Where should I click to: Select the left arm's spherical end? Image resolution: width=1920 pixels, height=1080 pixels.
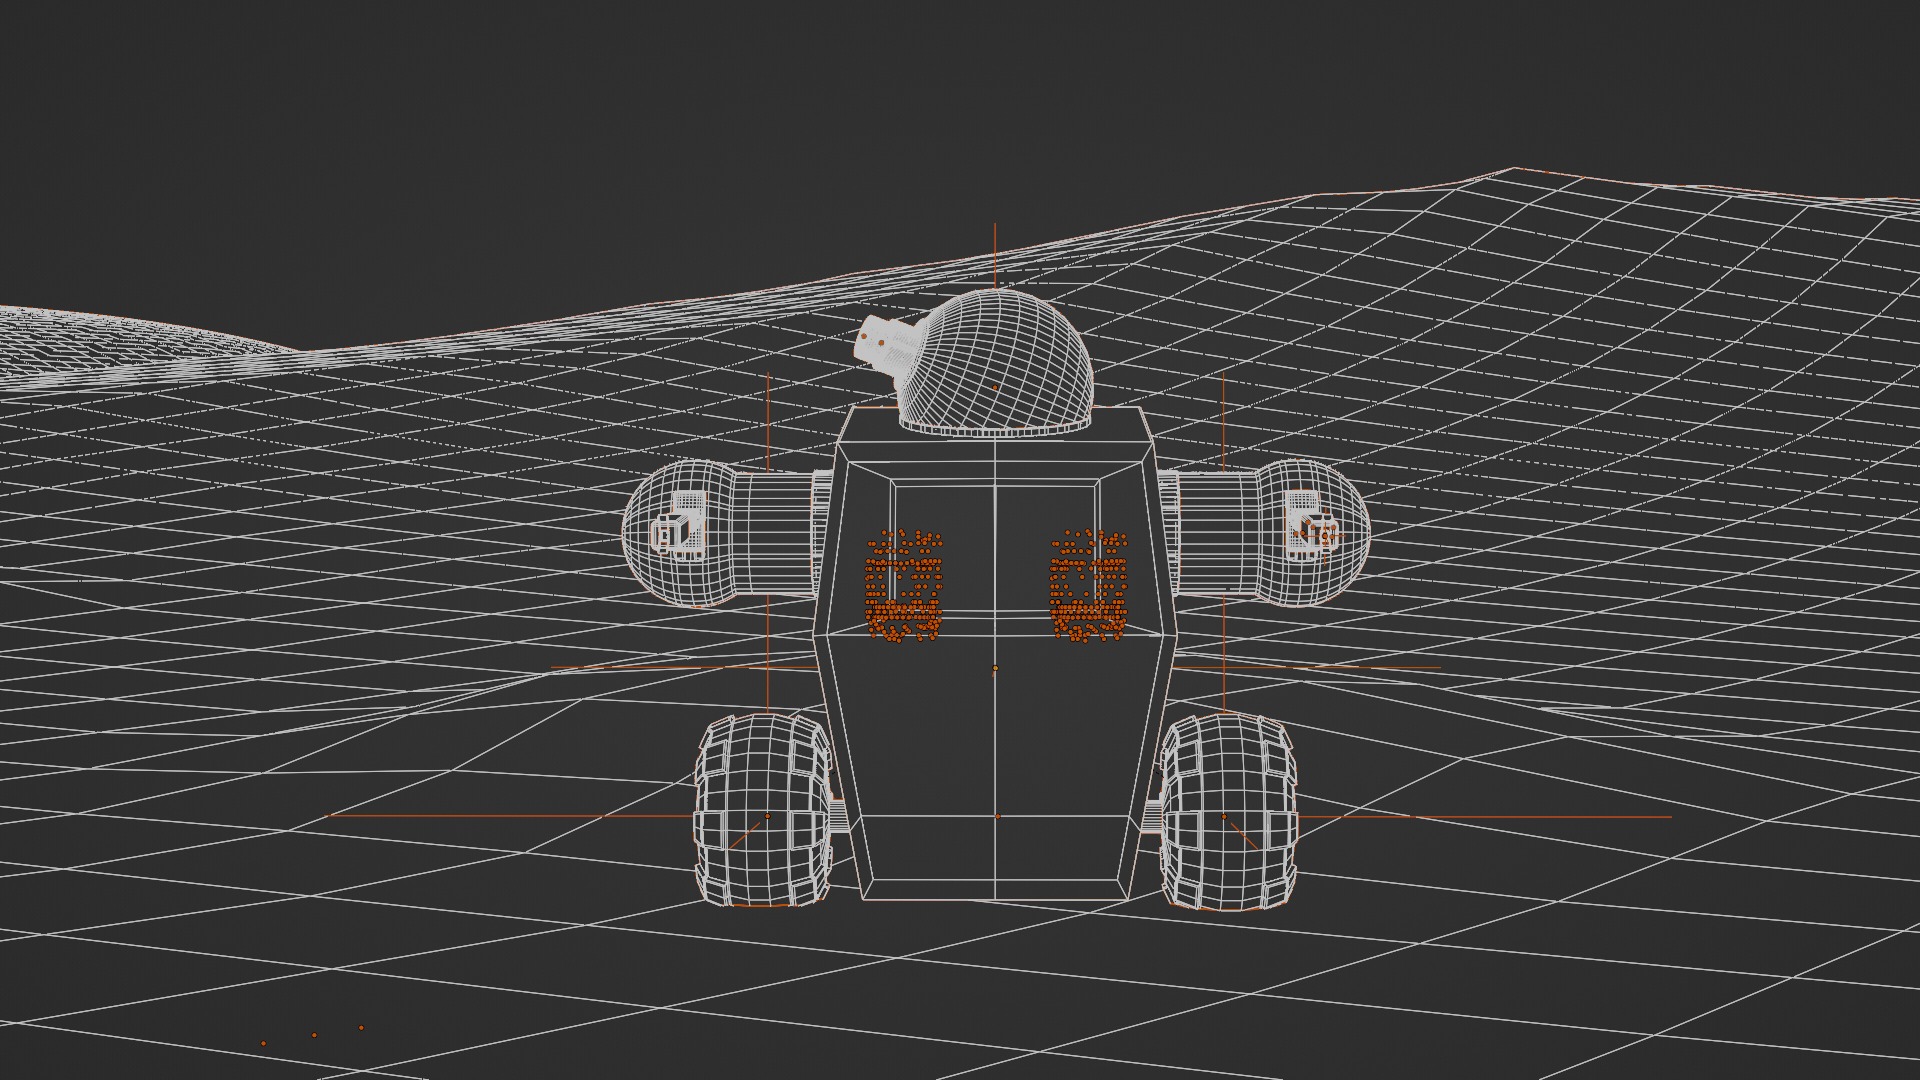click(680, 532)
